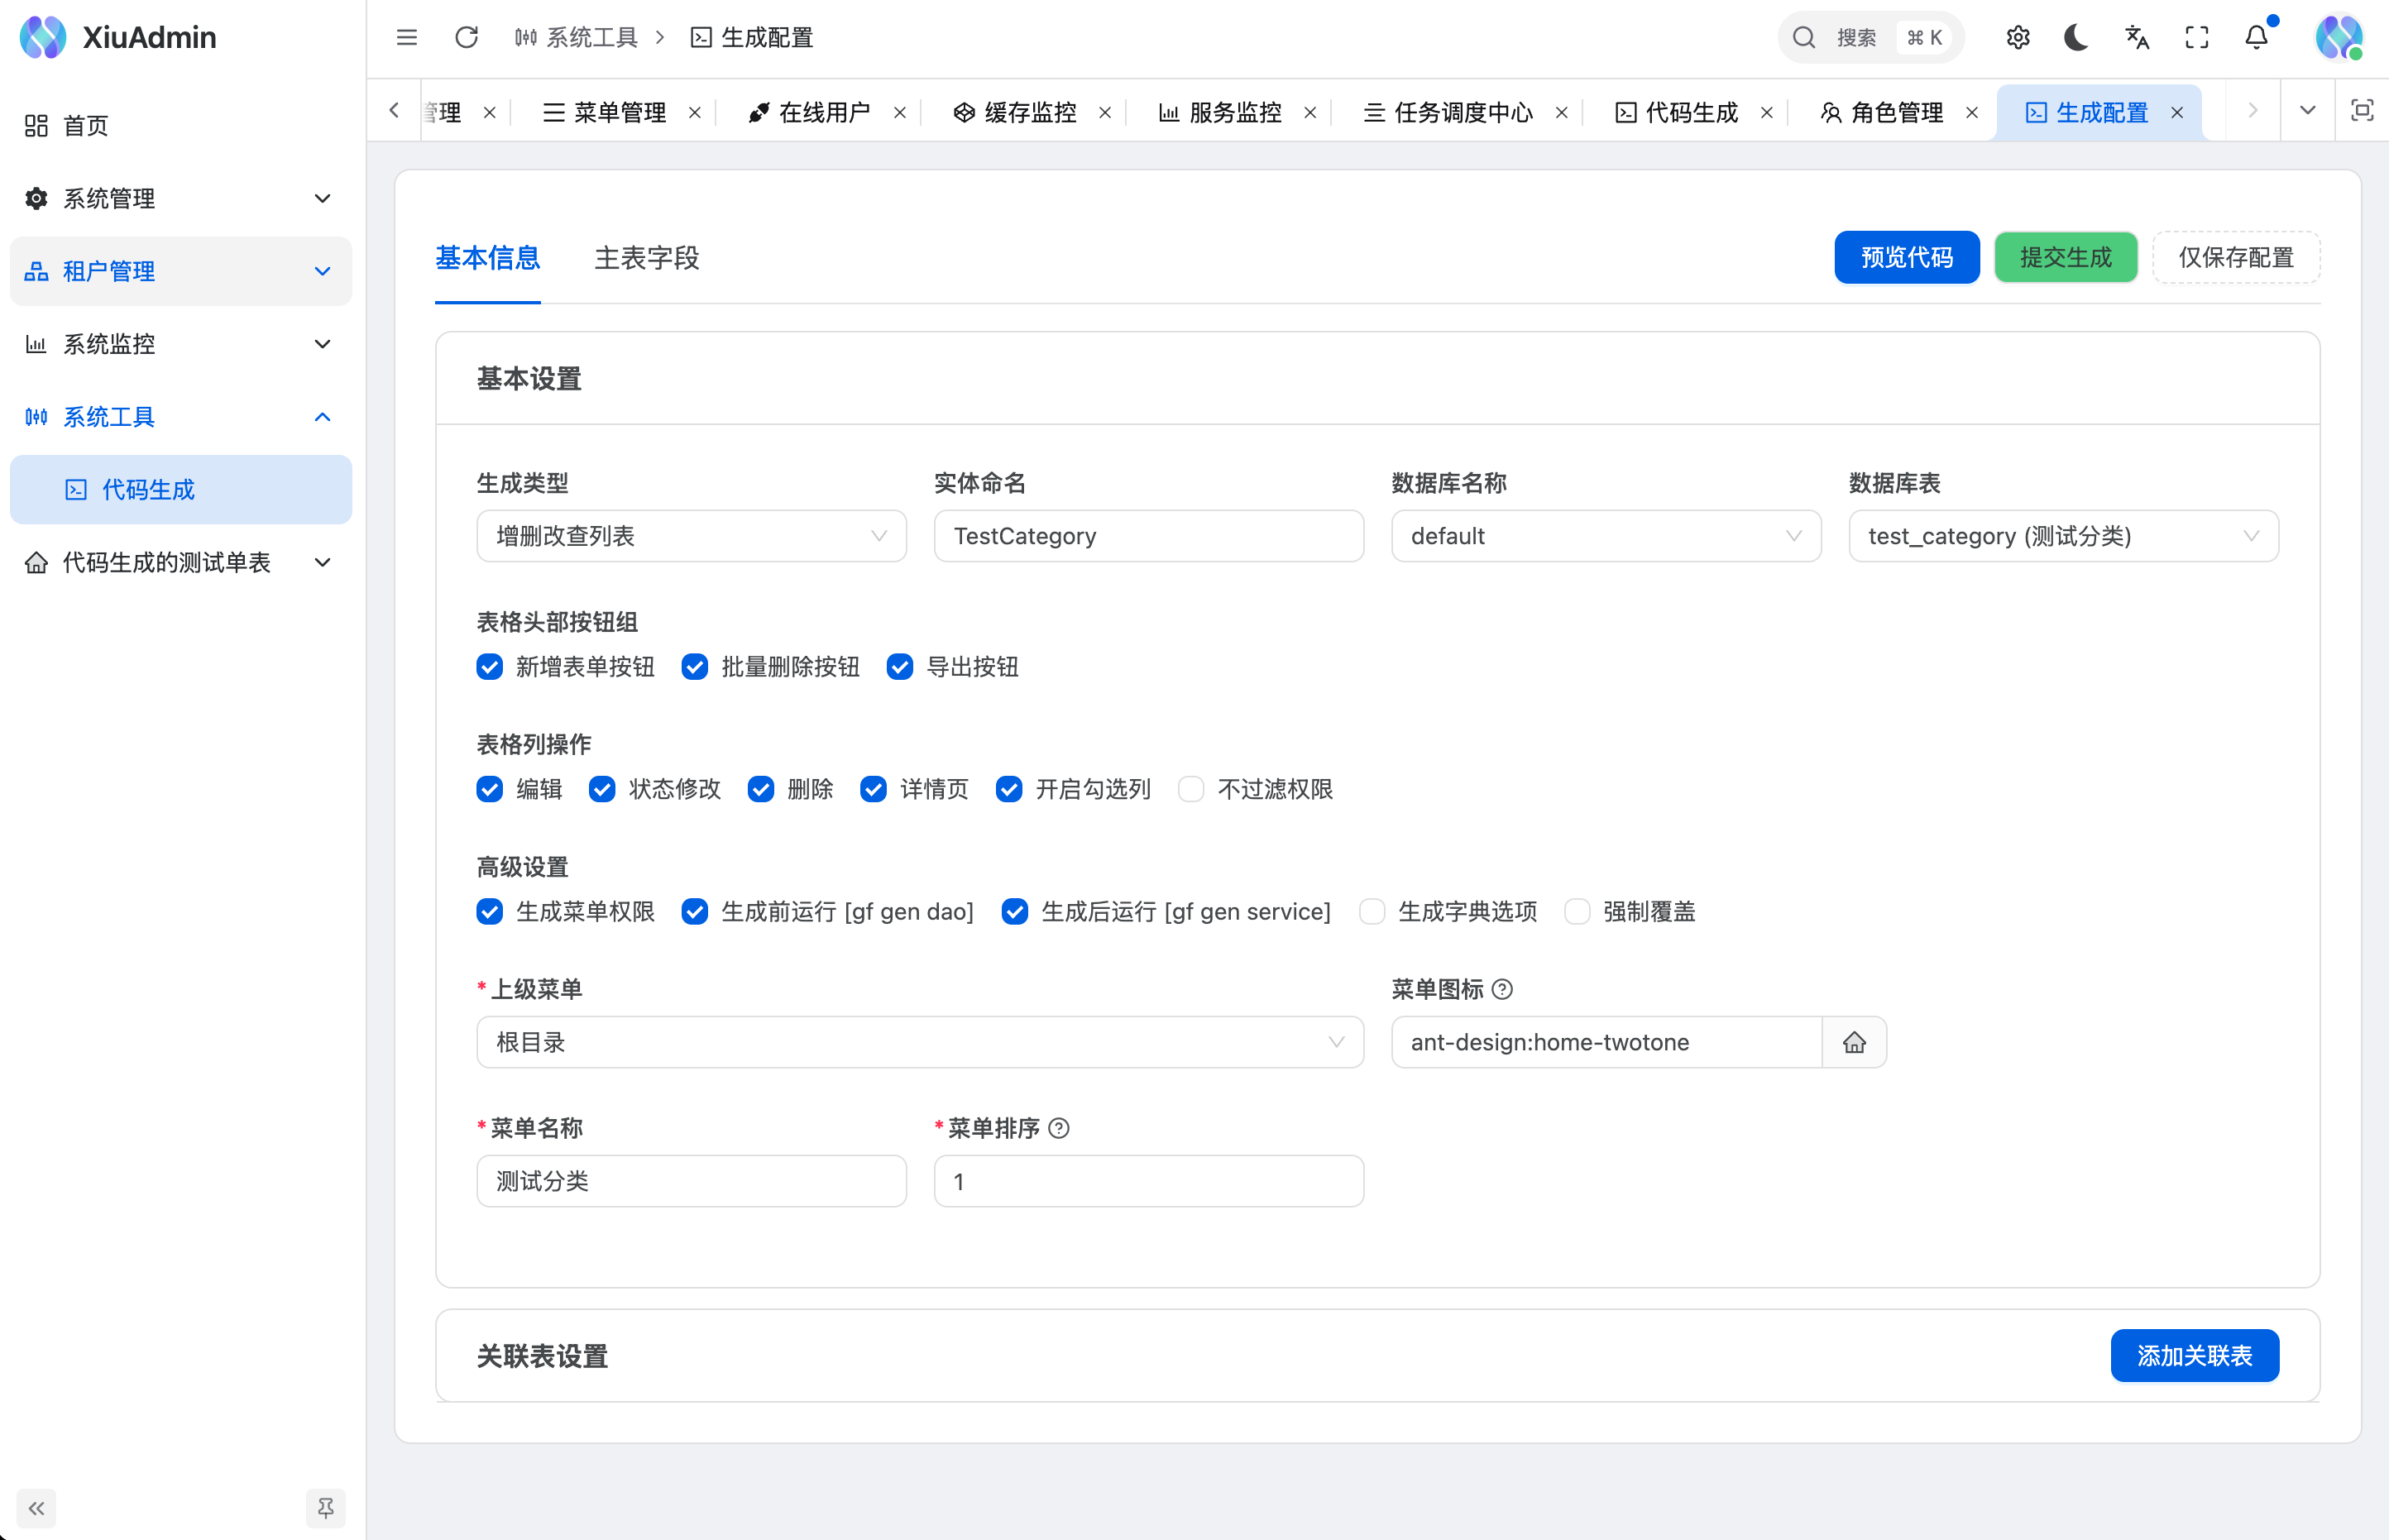The image size is (2389, 1540).
Task: Open the settings gear icon in header
Action: point(2017,37)
